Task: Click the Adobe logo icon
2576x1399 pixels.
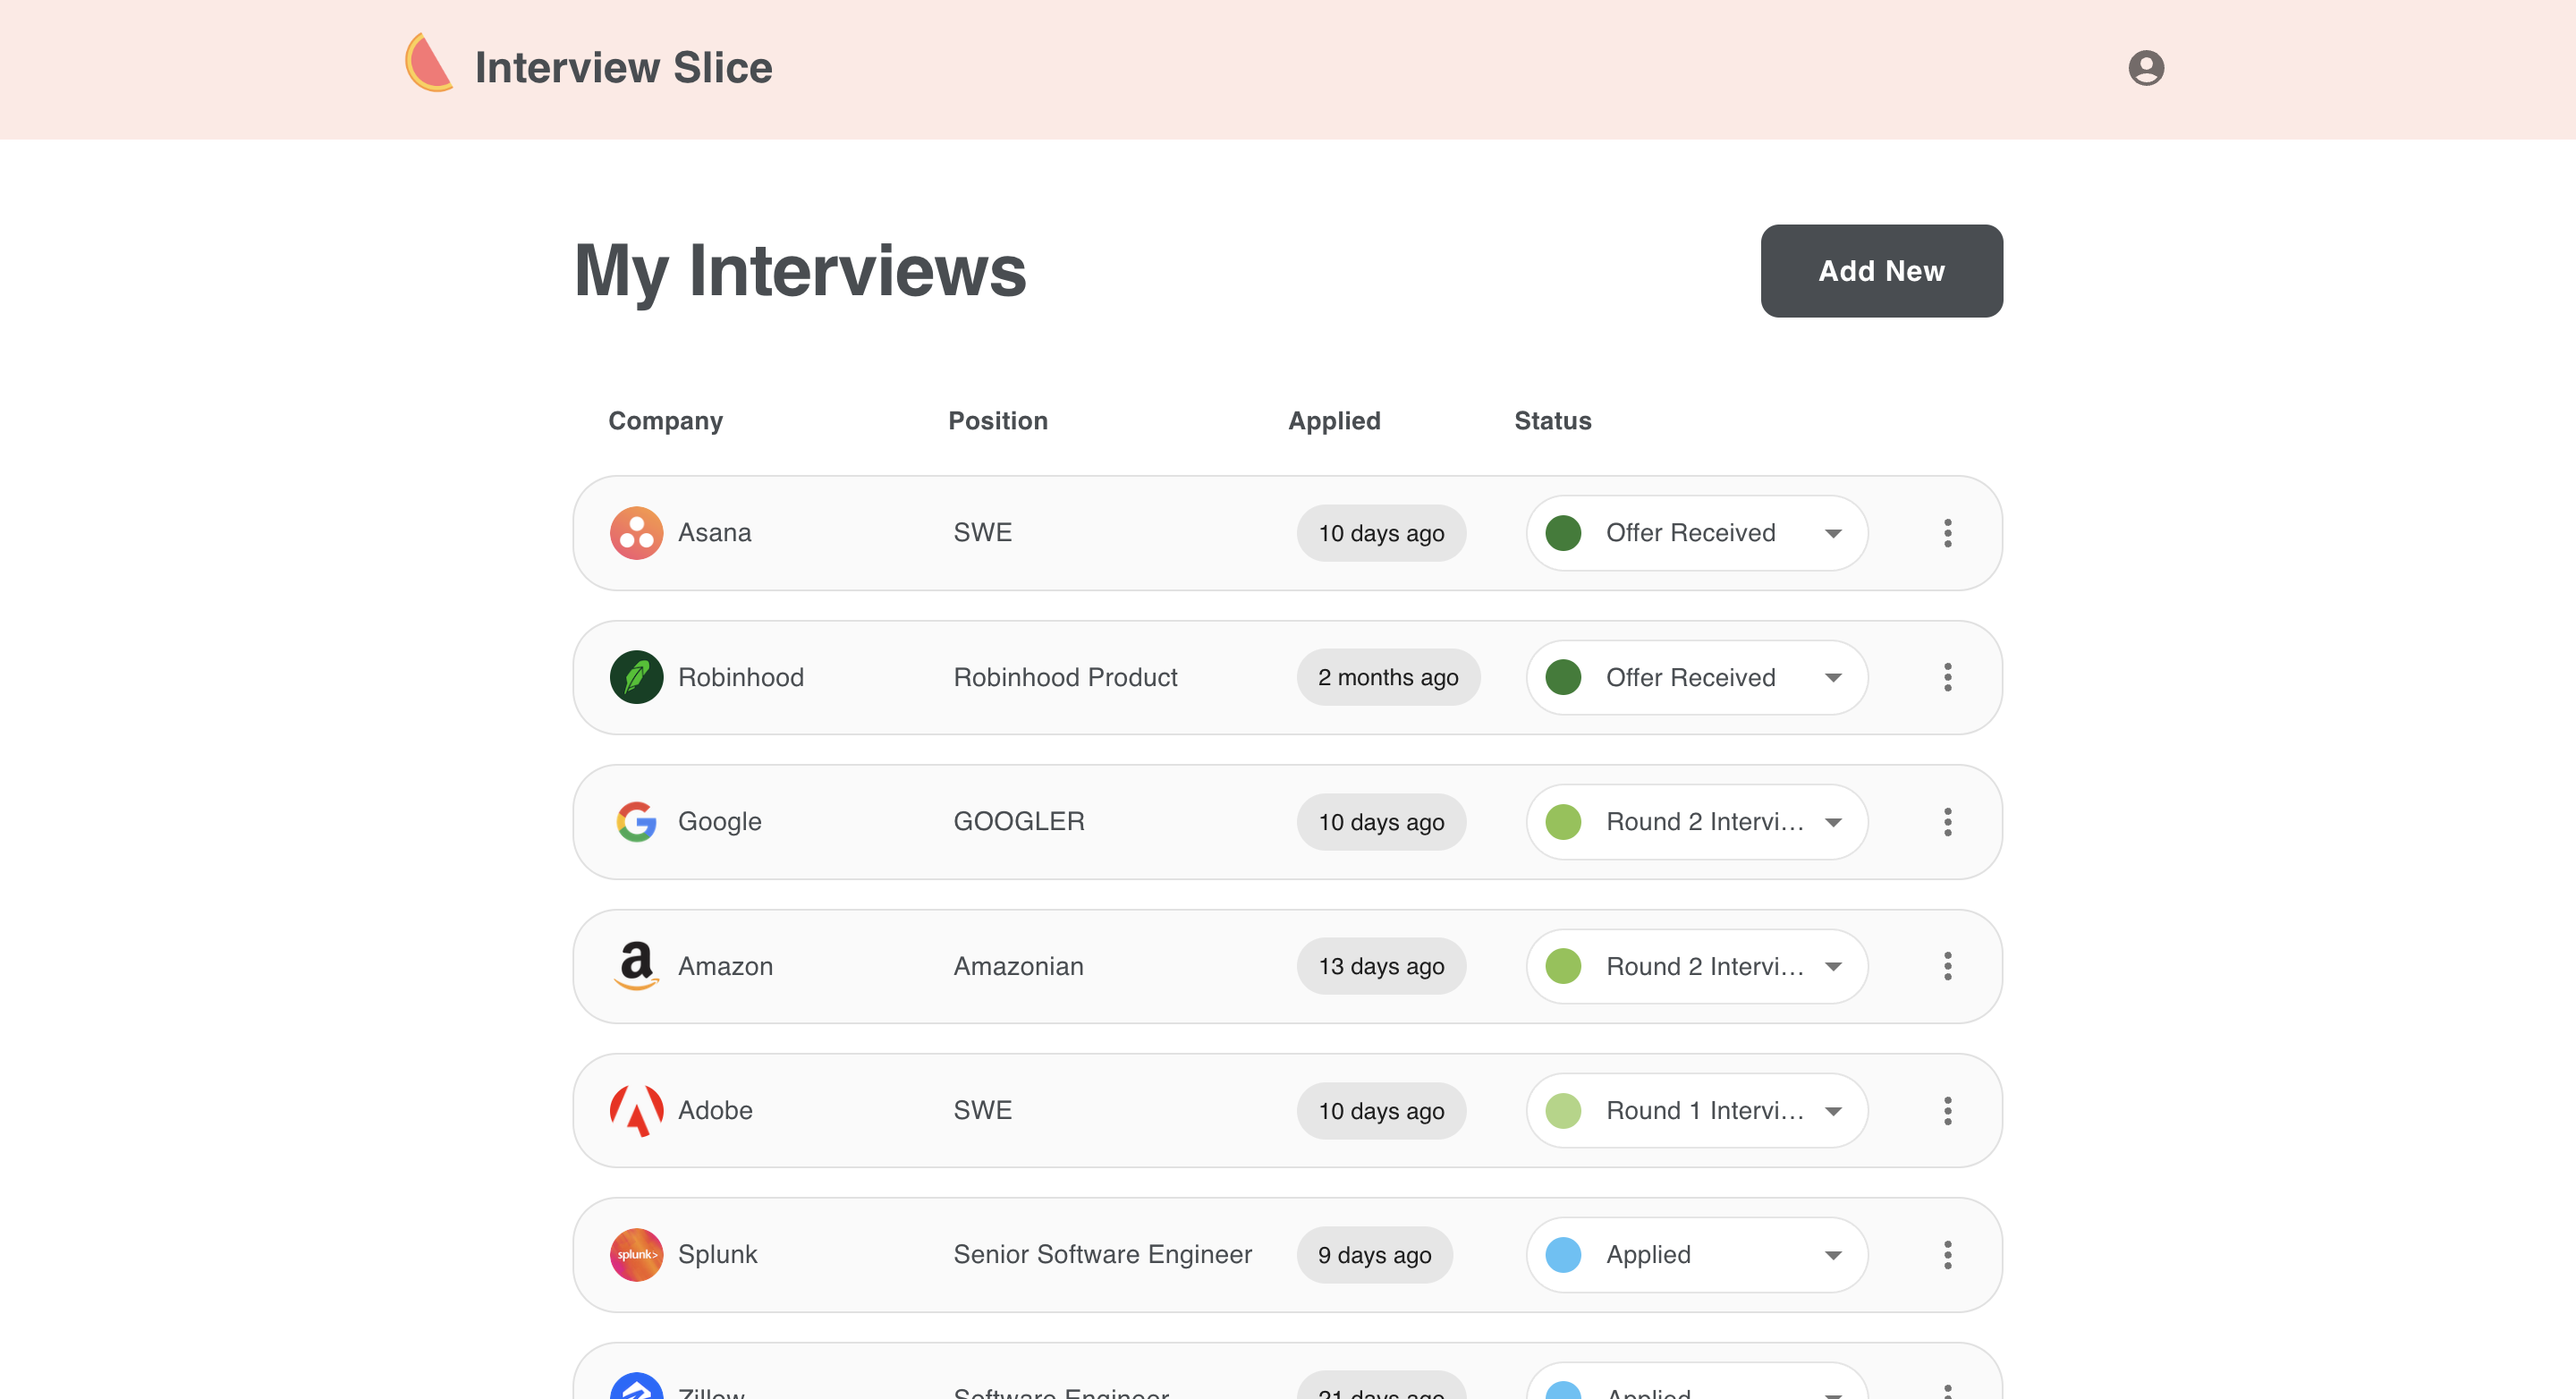Action: click(636, 1110)
